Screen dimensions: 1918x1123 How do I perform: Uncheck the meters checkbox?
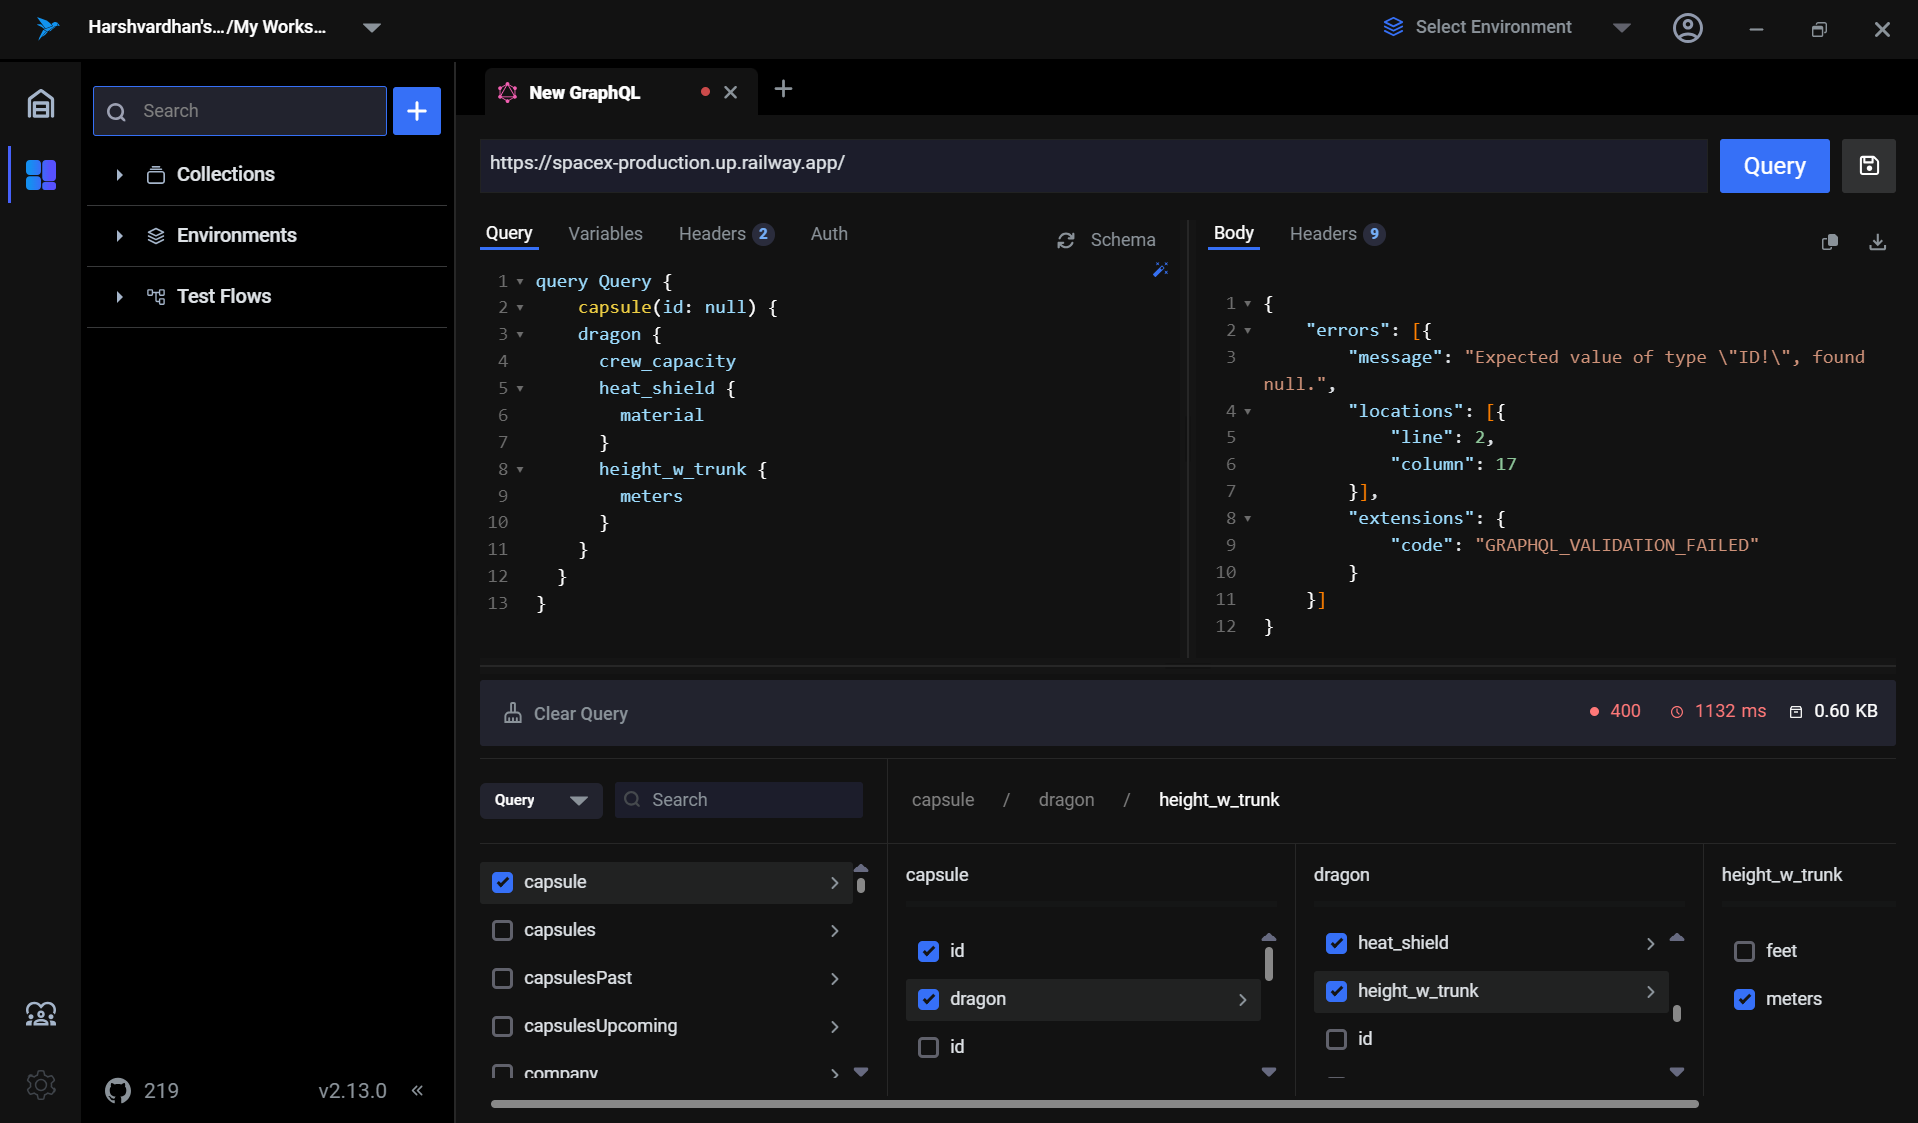point(1745,1000)
